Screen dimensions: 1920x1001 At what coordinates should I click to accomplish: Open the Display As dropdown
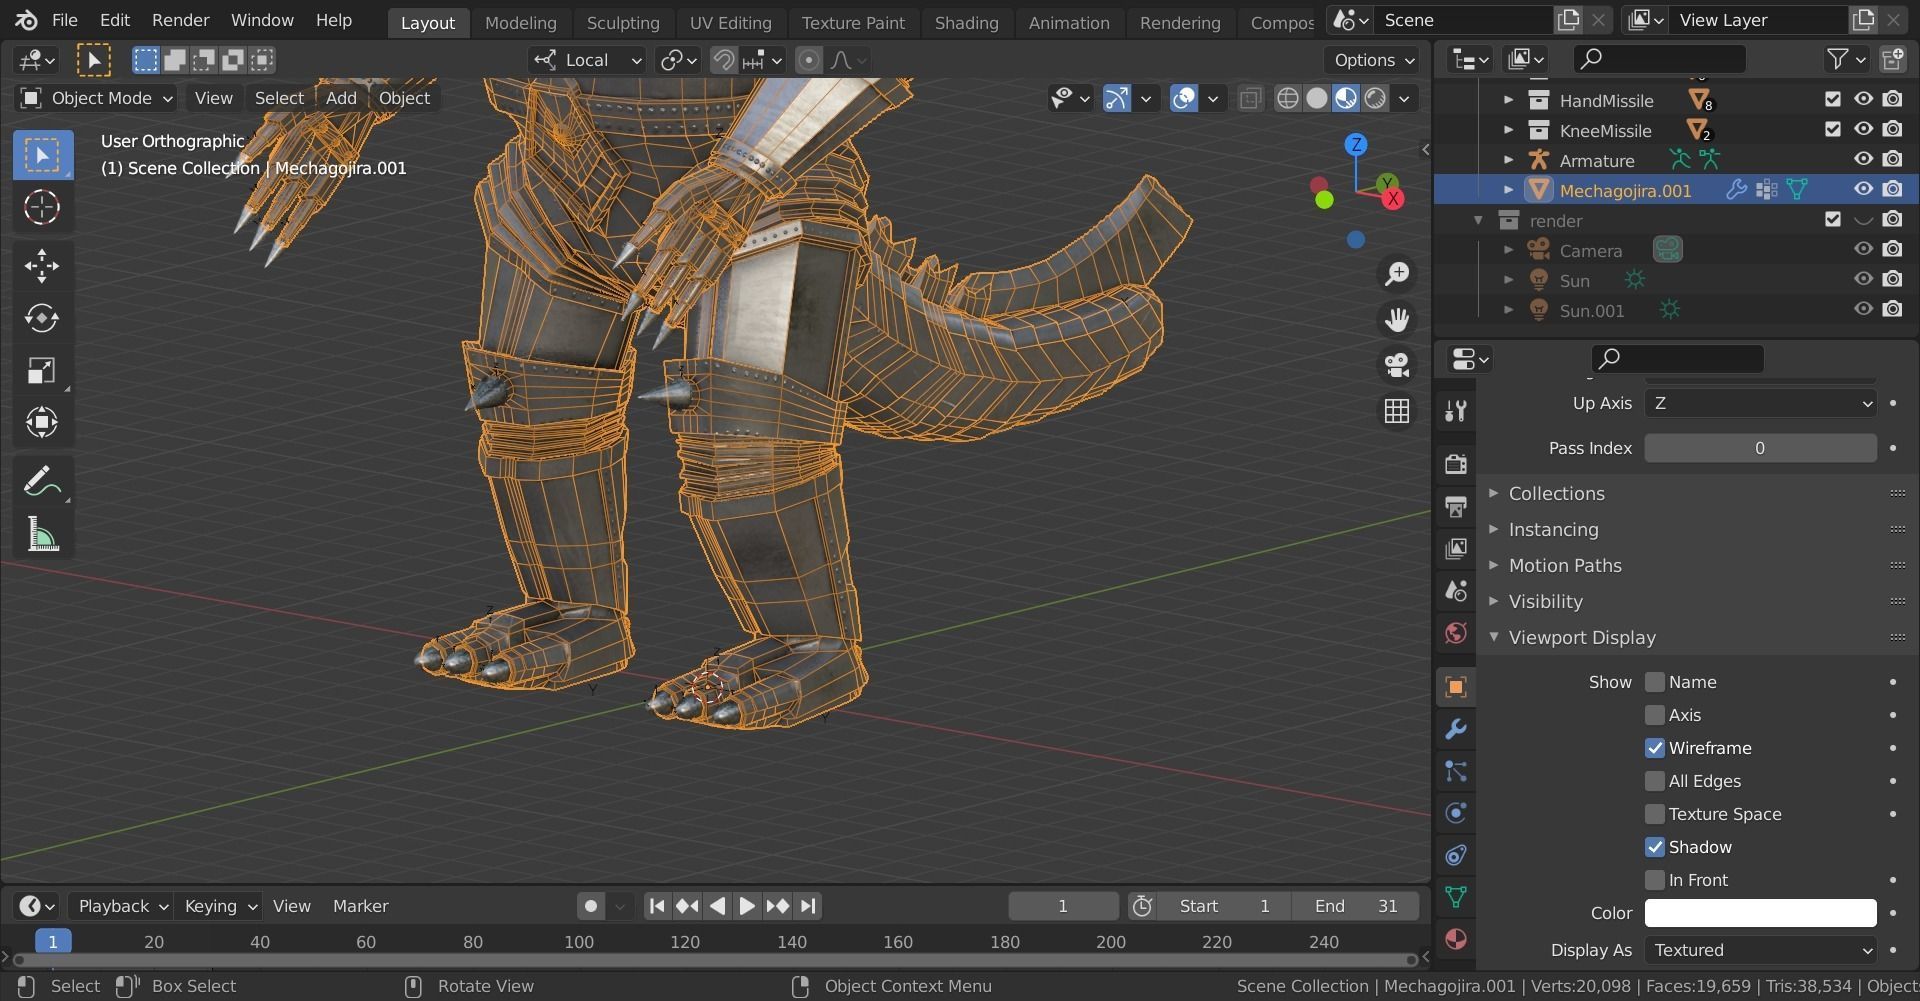point(1760,950)
